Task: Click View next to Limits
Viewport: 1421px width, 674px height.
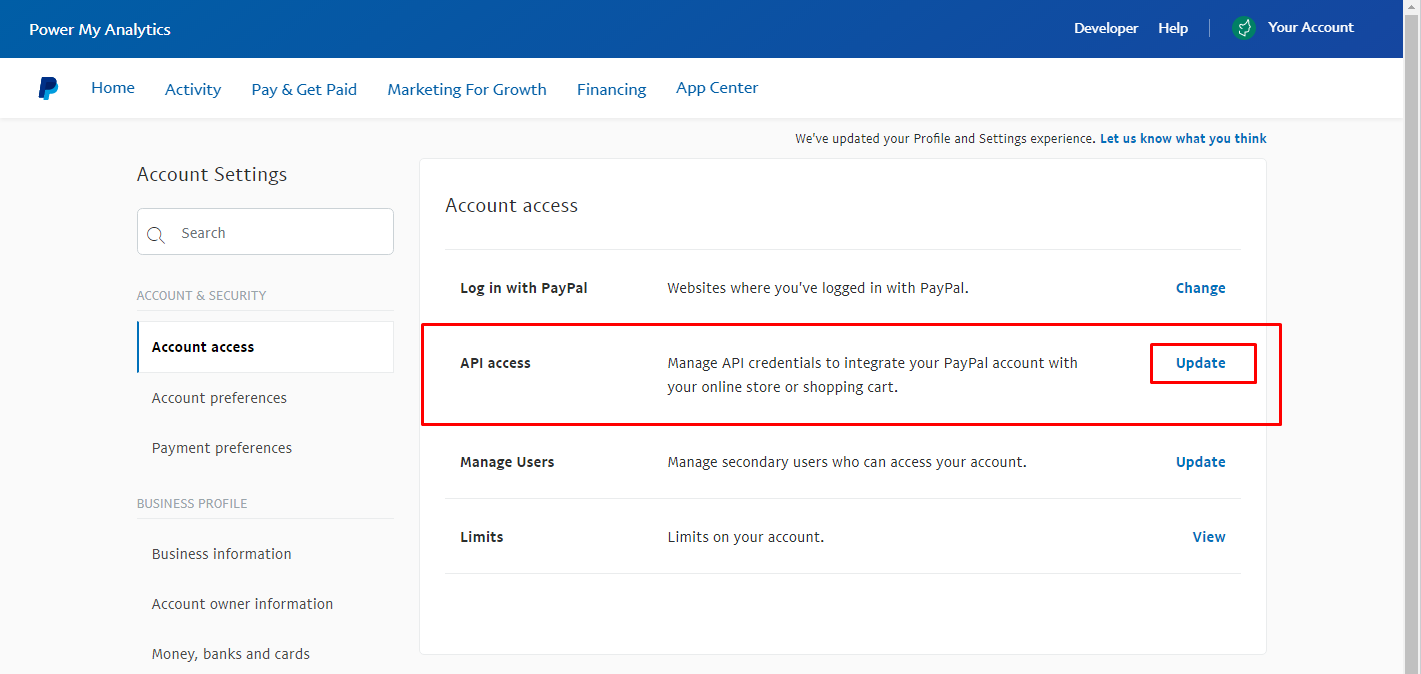Action: pos(1208,537)
